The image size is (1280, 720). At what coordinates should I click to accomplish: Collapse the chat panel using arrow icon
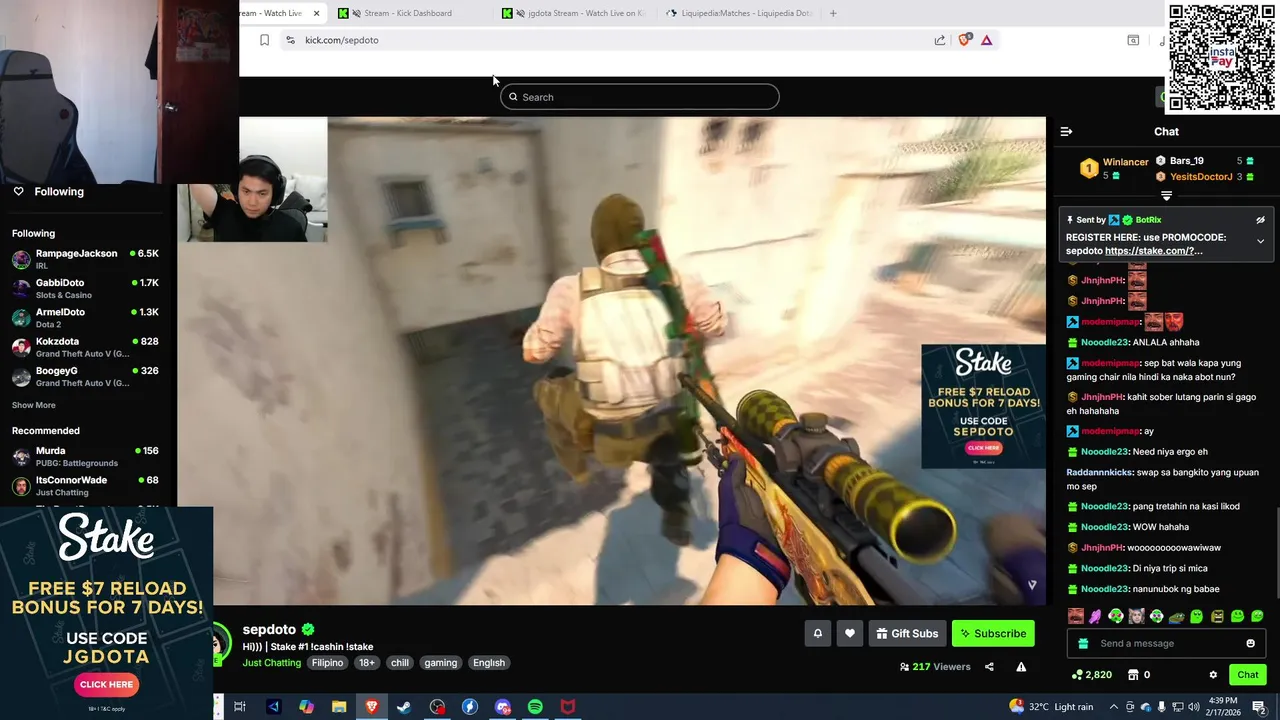coord(1066,131)
